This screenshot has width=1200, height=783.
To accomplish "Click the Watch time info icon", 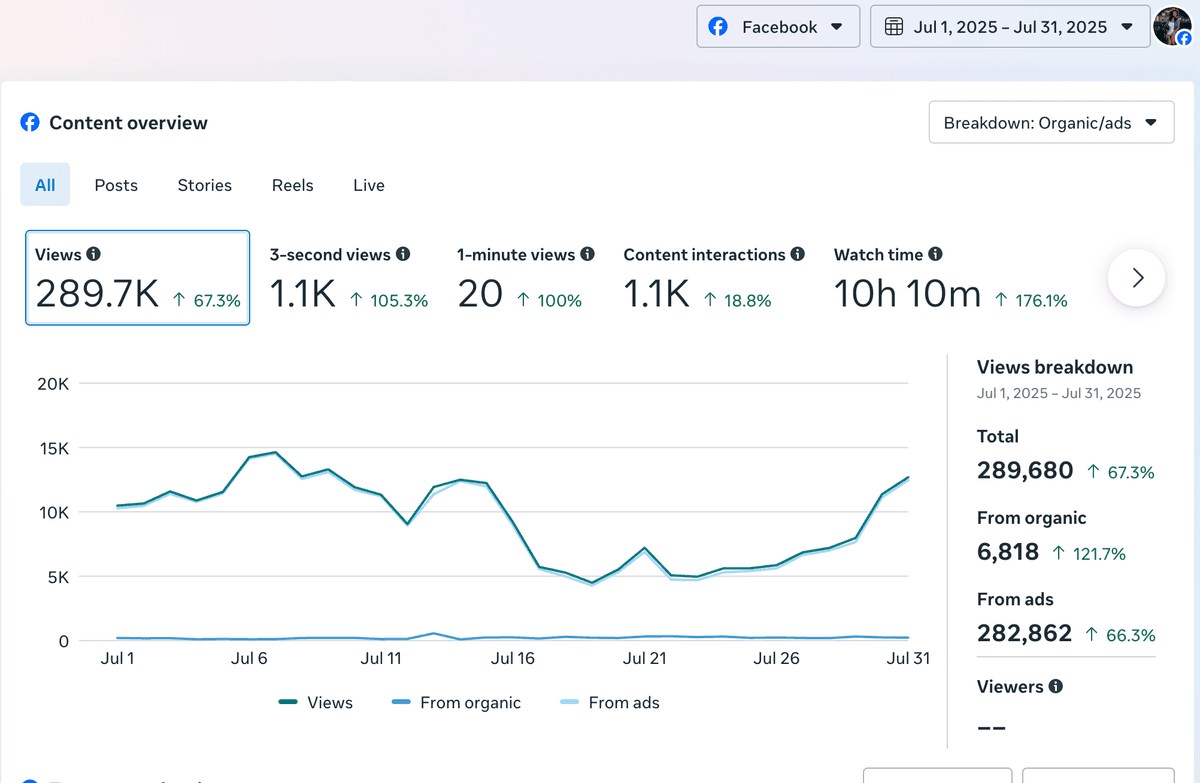I will point(935,255).
